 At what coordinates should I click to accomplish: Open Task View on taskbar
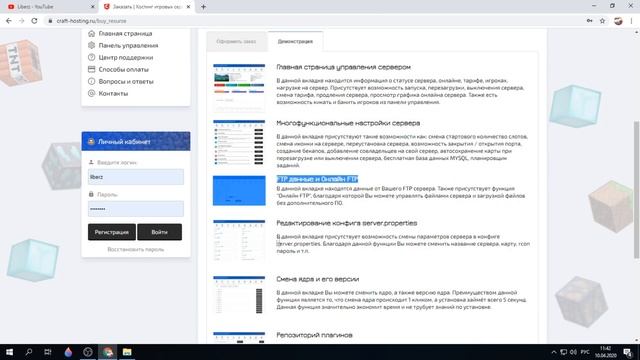click(x=48, y=352)
